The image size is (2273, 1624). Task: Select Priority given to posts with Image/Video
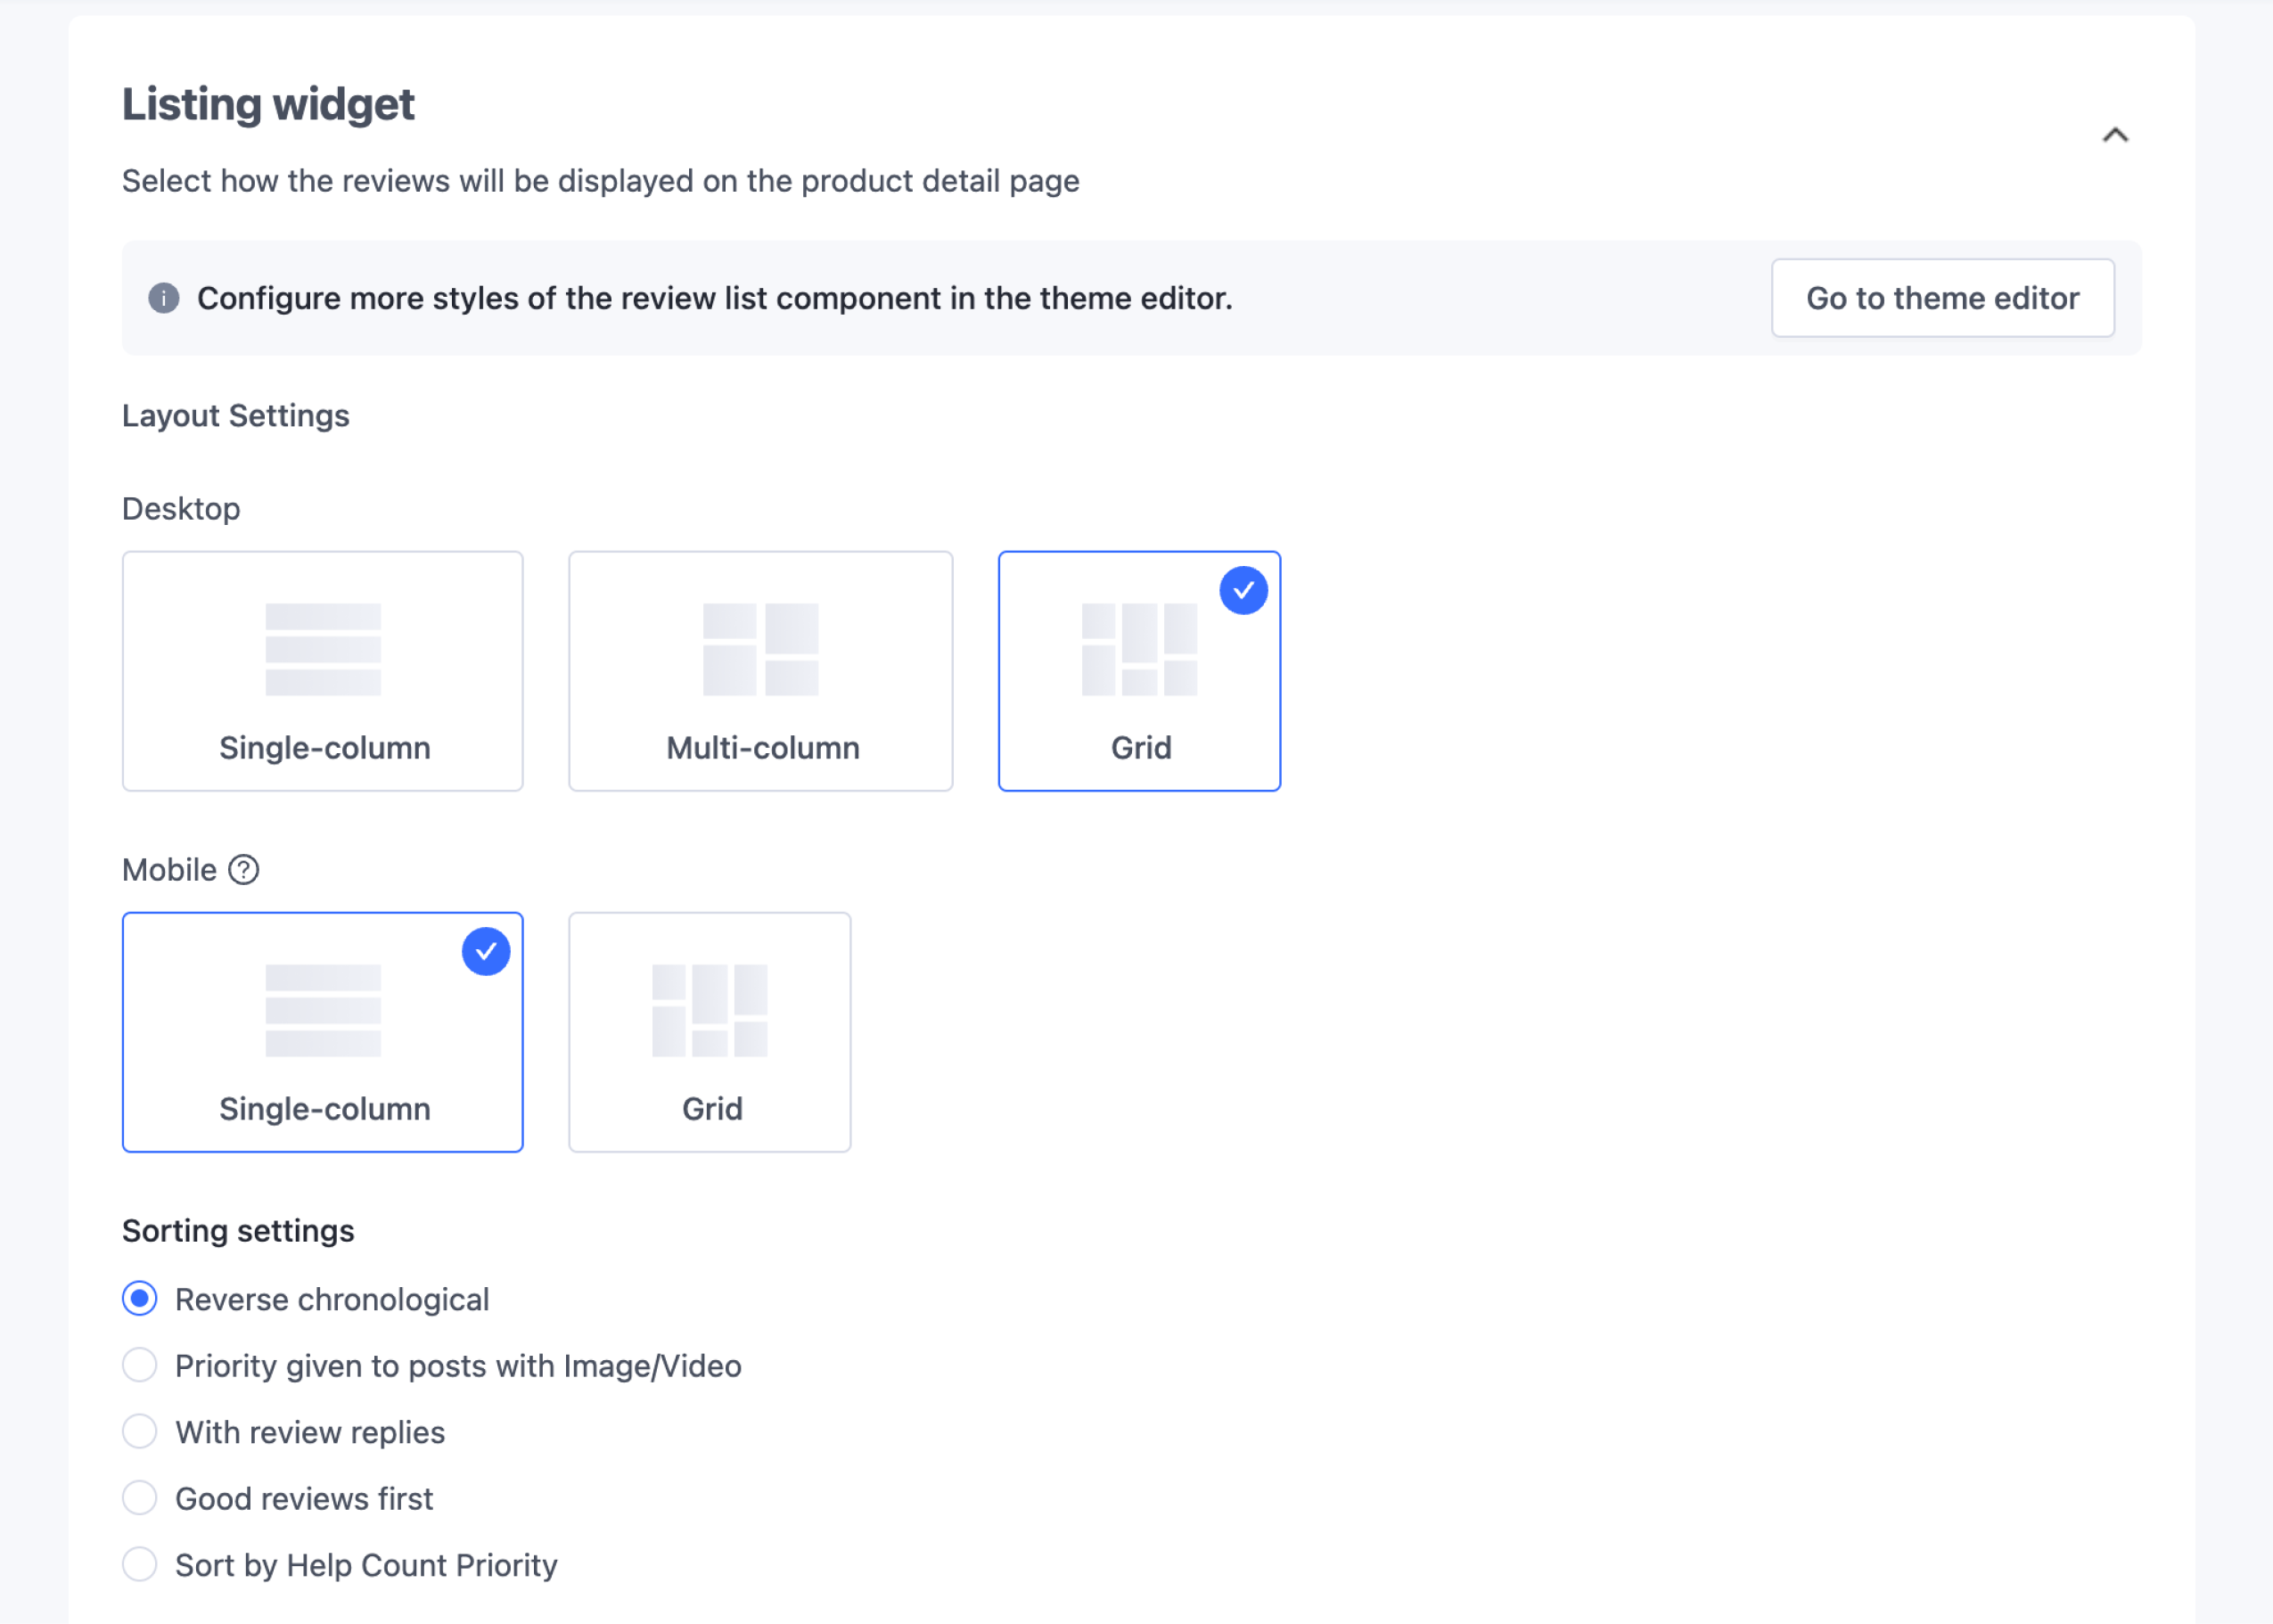click(x=140, y=1365)
